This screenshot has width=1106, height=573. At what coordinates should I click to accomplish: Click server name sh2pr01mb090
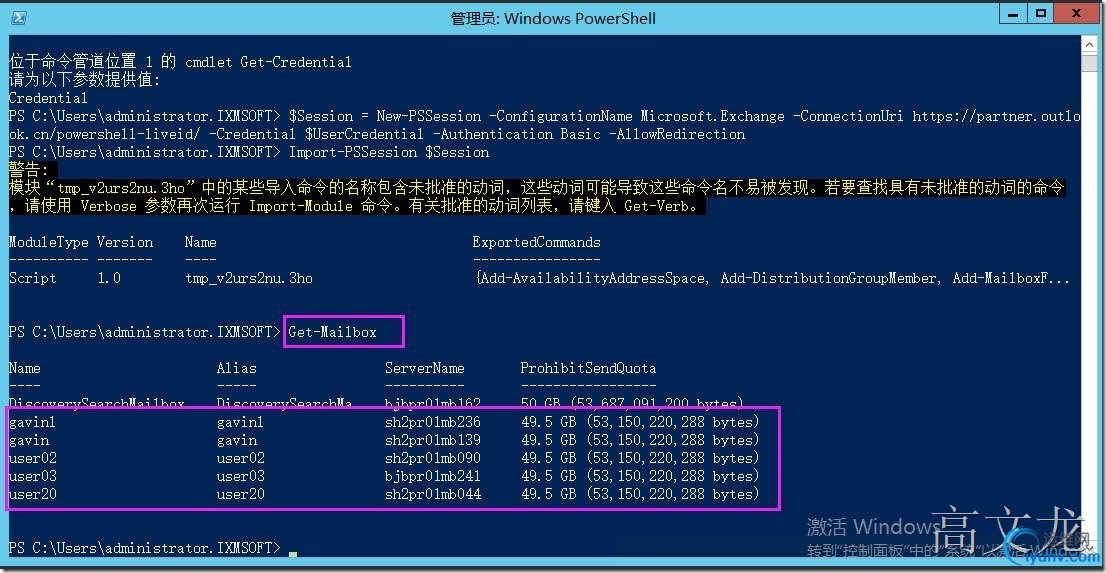pyautogui.click(x=432, y=458)
